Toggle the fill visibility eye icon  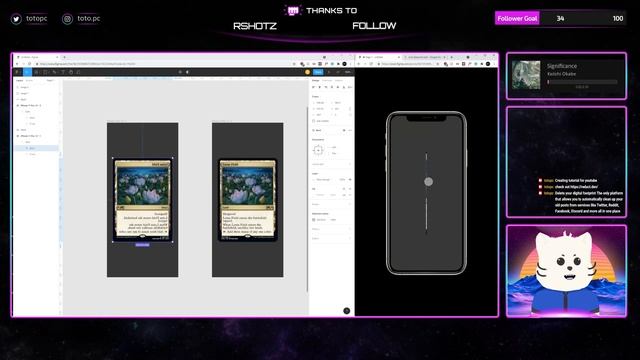tap(344, 195)
